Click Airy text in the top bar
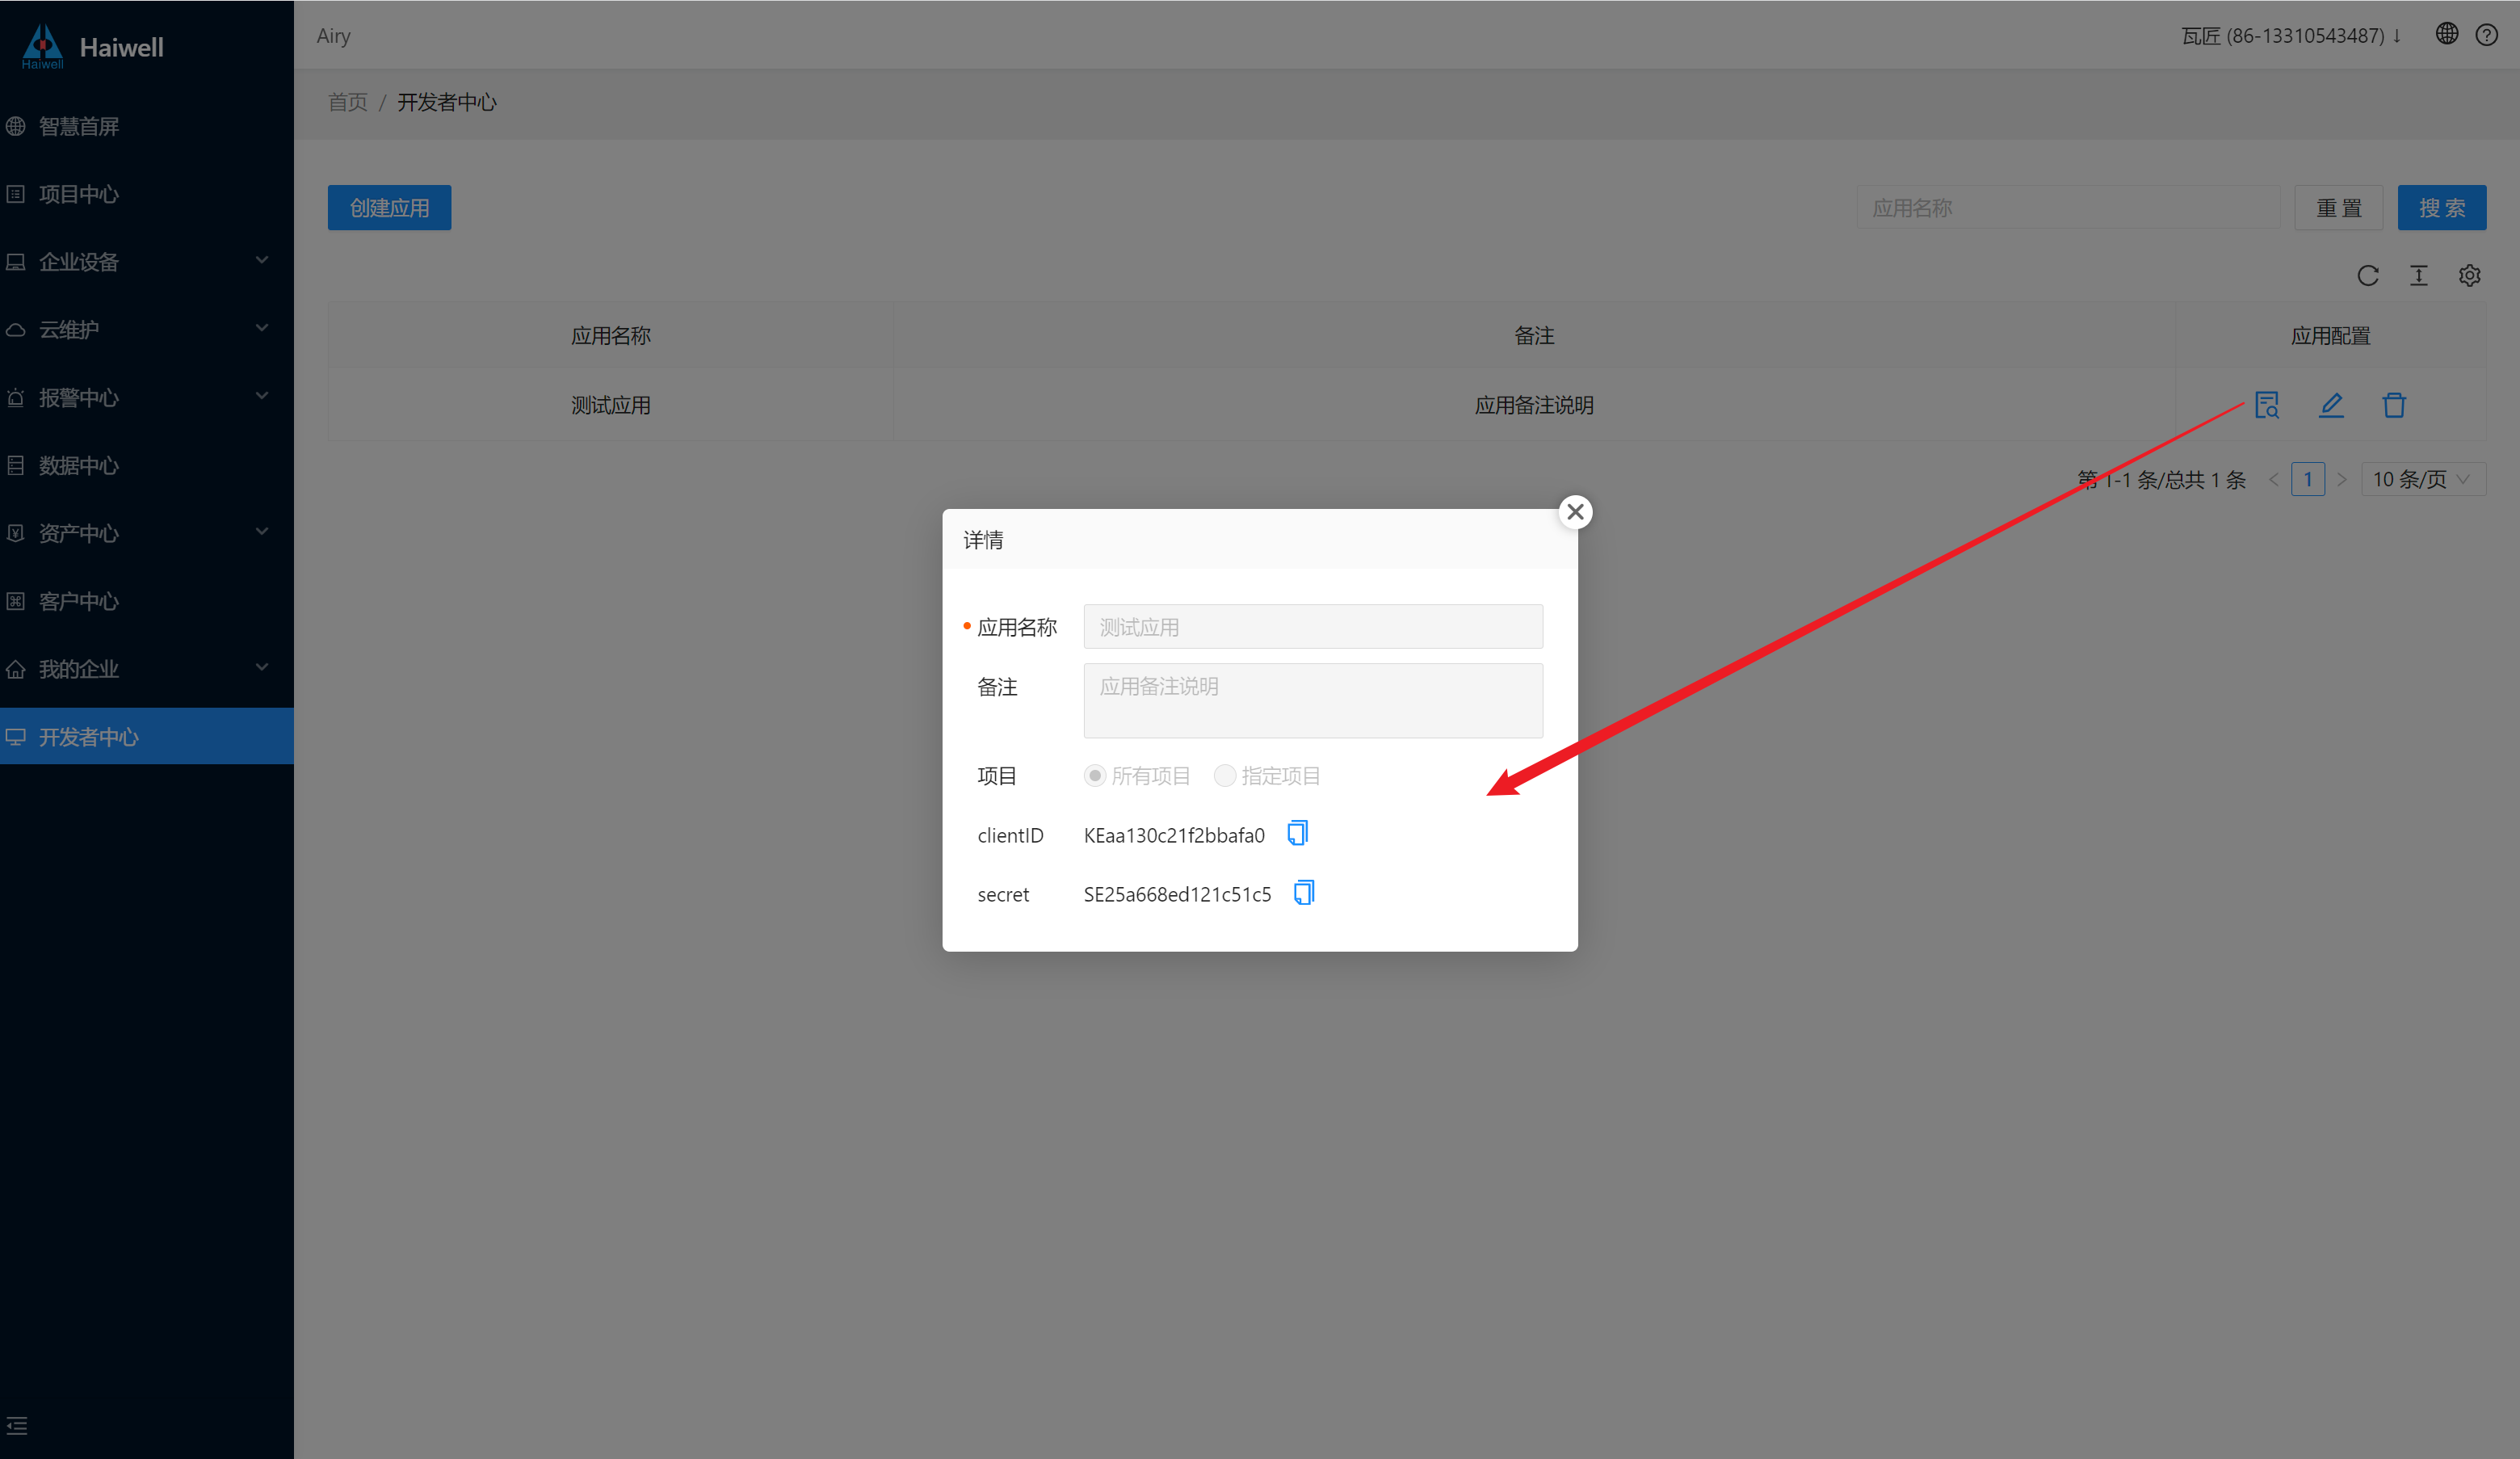The image size is (2520, 1459). point(333,36)
